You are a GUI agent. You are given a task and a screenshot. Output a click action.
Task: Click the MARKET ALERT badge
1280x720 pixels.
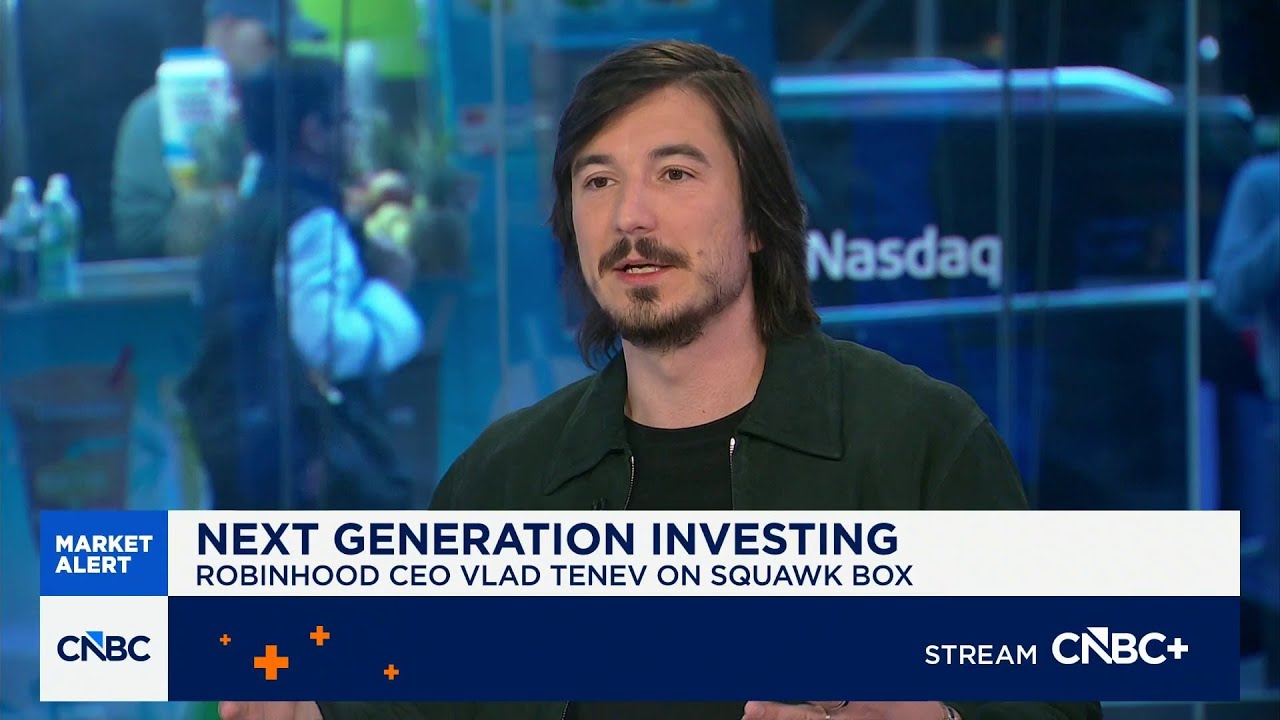[104, 554]
